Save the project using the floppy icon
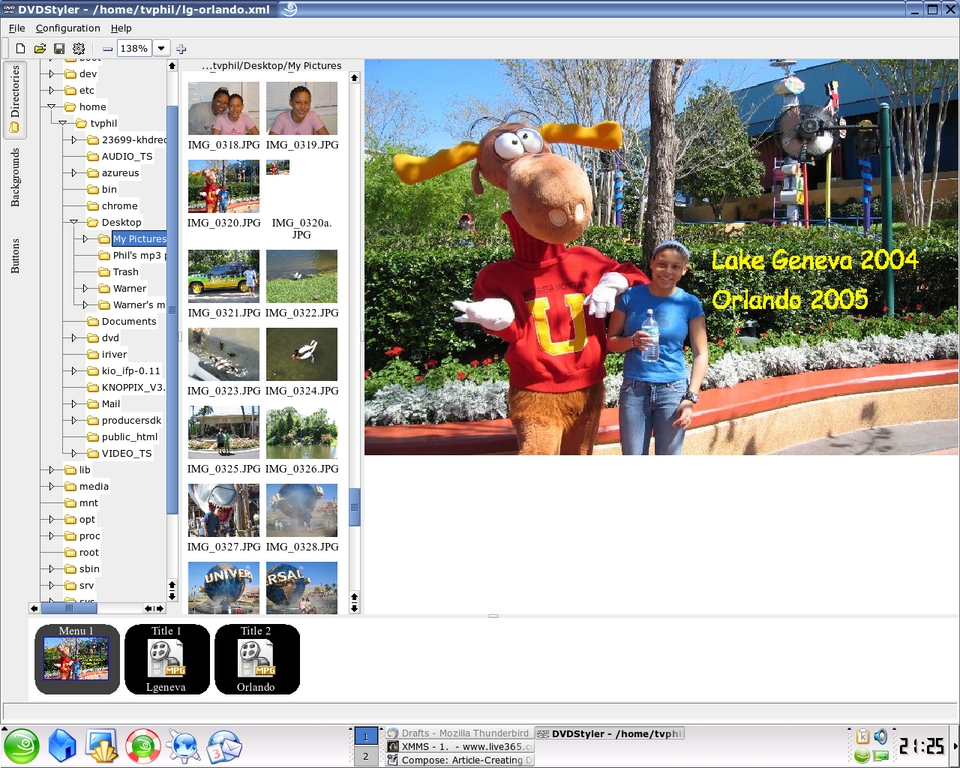This screenshot has height=768, width=960. tap(59, 48)
